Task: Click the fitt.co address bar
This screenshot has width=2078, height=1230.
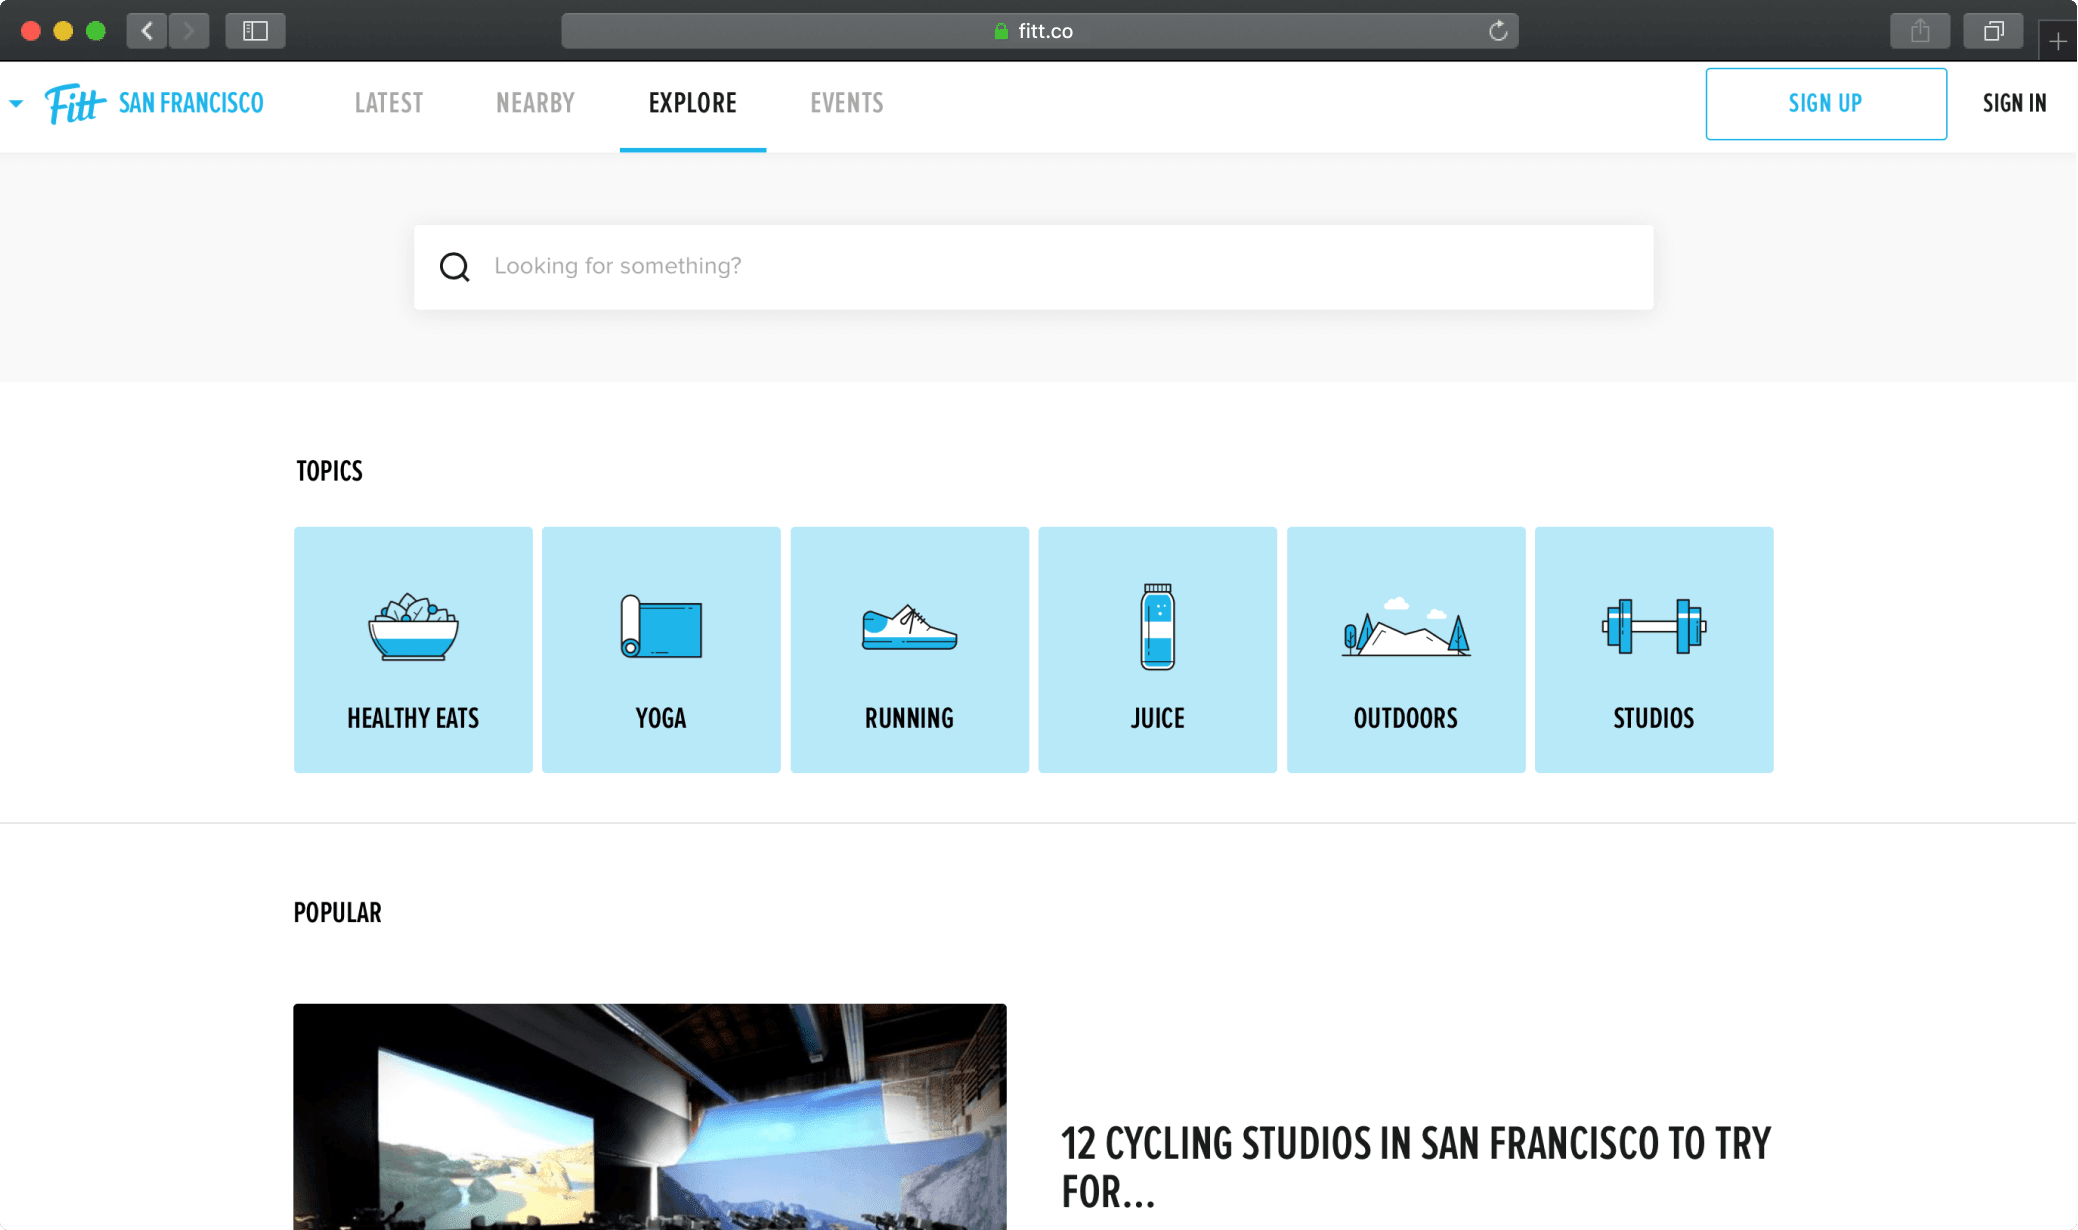Action: 1039,31
